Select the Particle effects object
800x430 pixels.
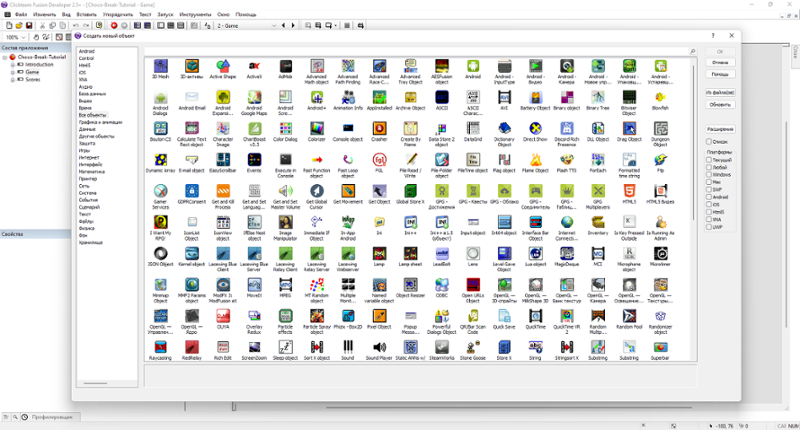285,316
